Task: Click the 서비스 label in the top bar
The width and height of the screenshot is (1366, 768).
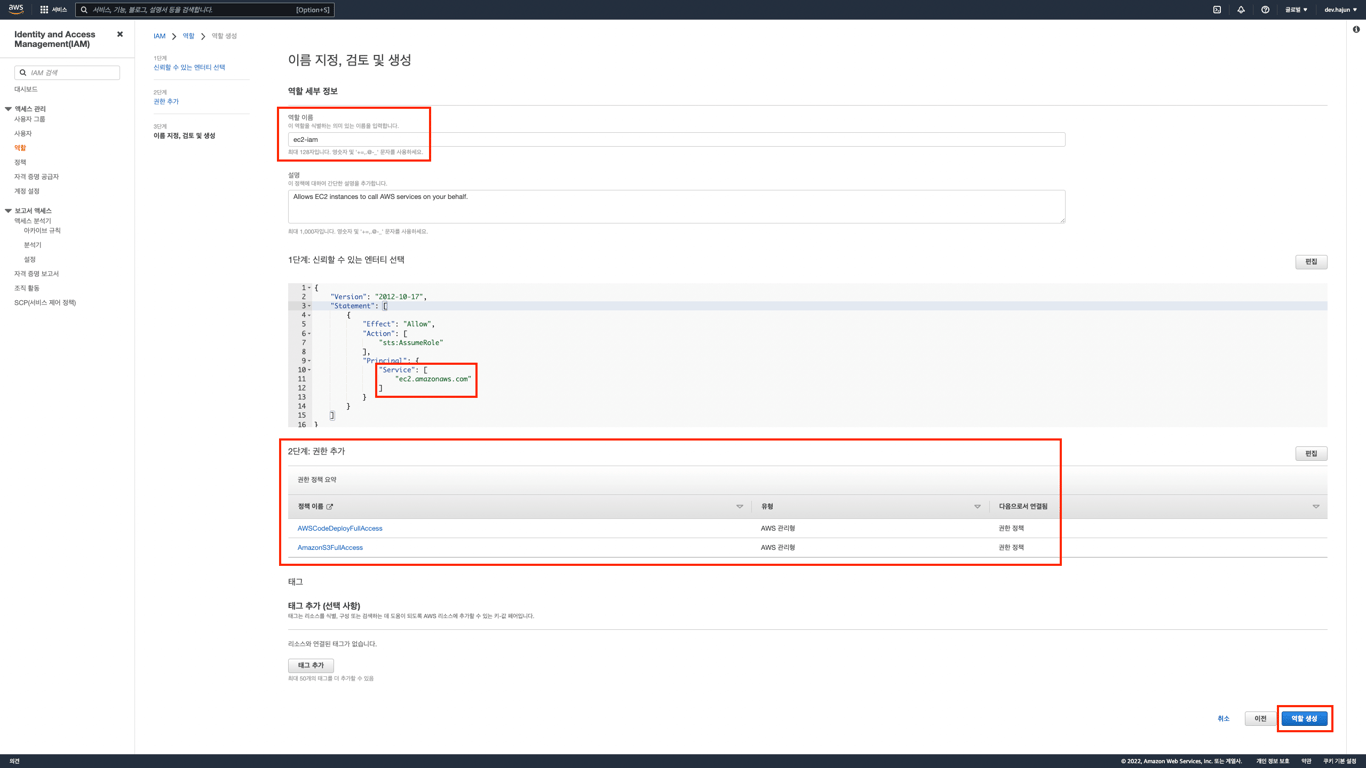Action: pyautogui.click(x=60, y=10)
